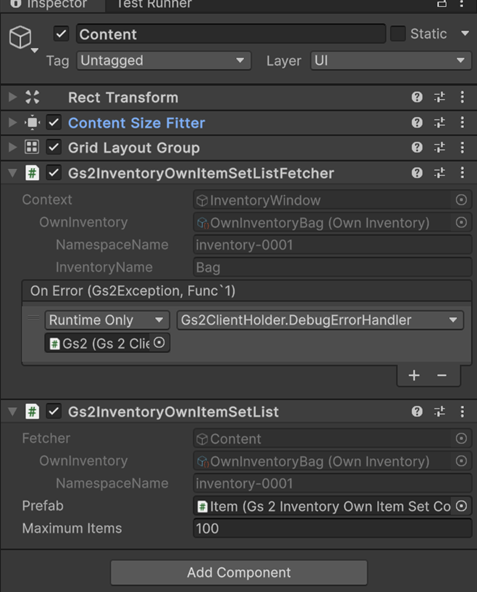Open object picker for Prefab field
Image resolution: width=477 pixels, height=592 pixels.
point(461,506)
